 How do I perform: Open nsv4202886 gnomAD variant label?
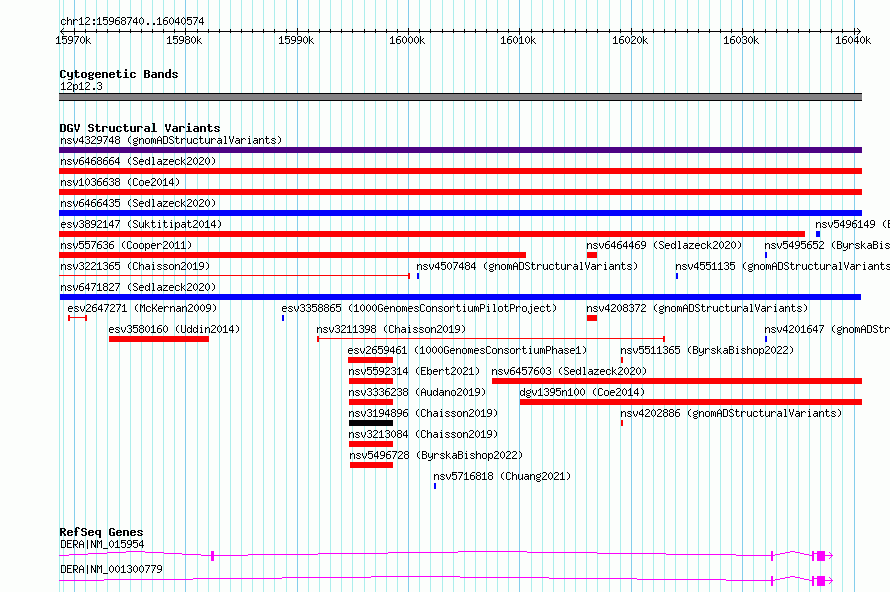pos(731,413)
